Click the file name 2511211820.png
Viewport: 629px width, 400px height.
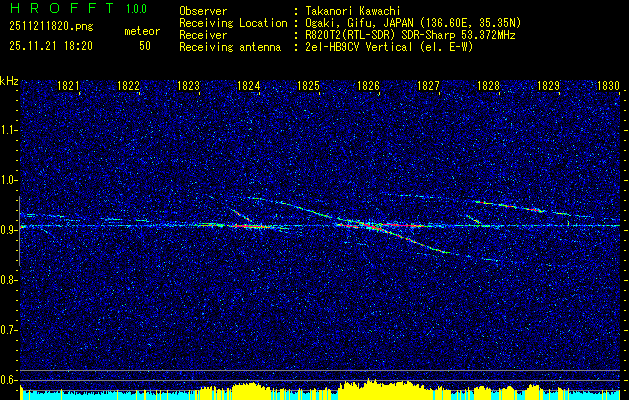point(51,27)
